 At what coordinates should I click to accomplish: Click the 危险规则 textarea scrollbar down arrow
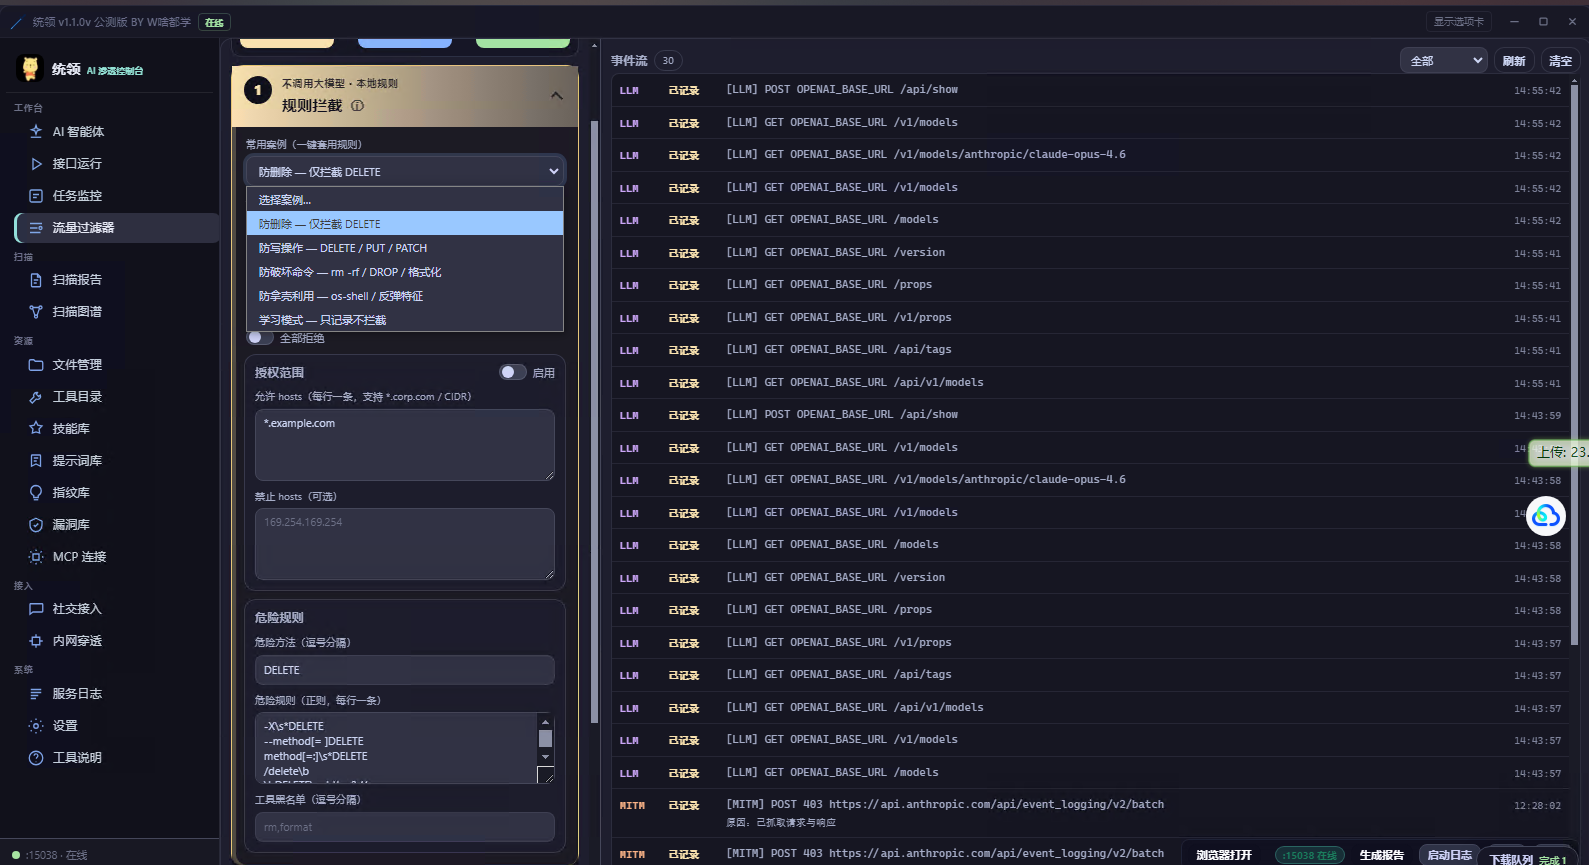[545, 759]
